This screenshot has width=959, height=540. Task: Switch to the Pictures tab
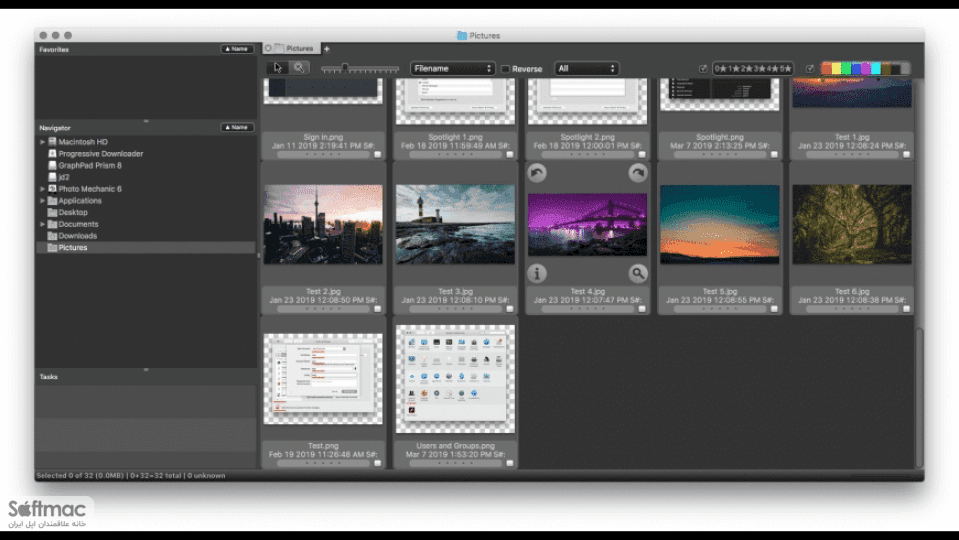point(299,48)
